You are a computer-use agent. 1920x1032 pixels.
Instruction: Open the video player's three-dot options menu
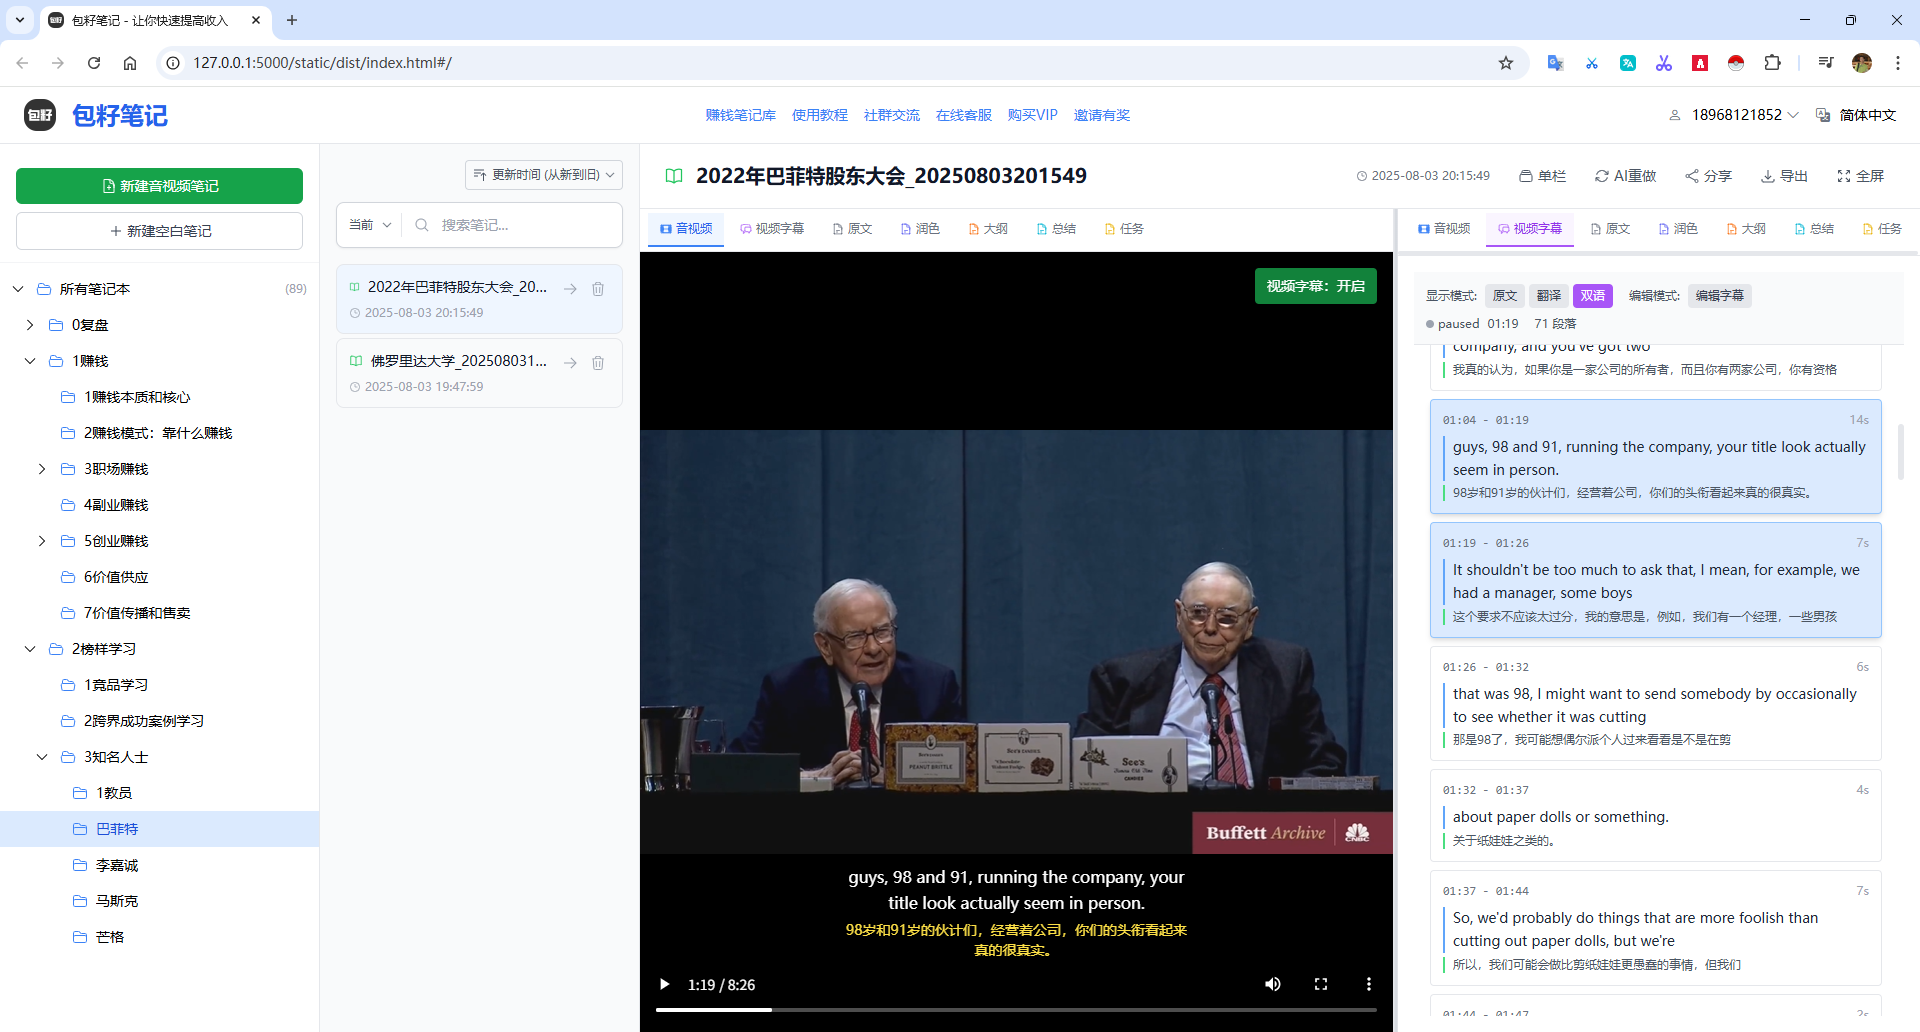click(x=1368, y=984)
